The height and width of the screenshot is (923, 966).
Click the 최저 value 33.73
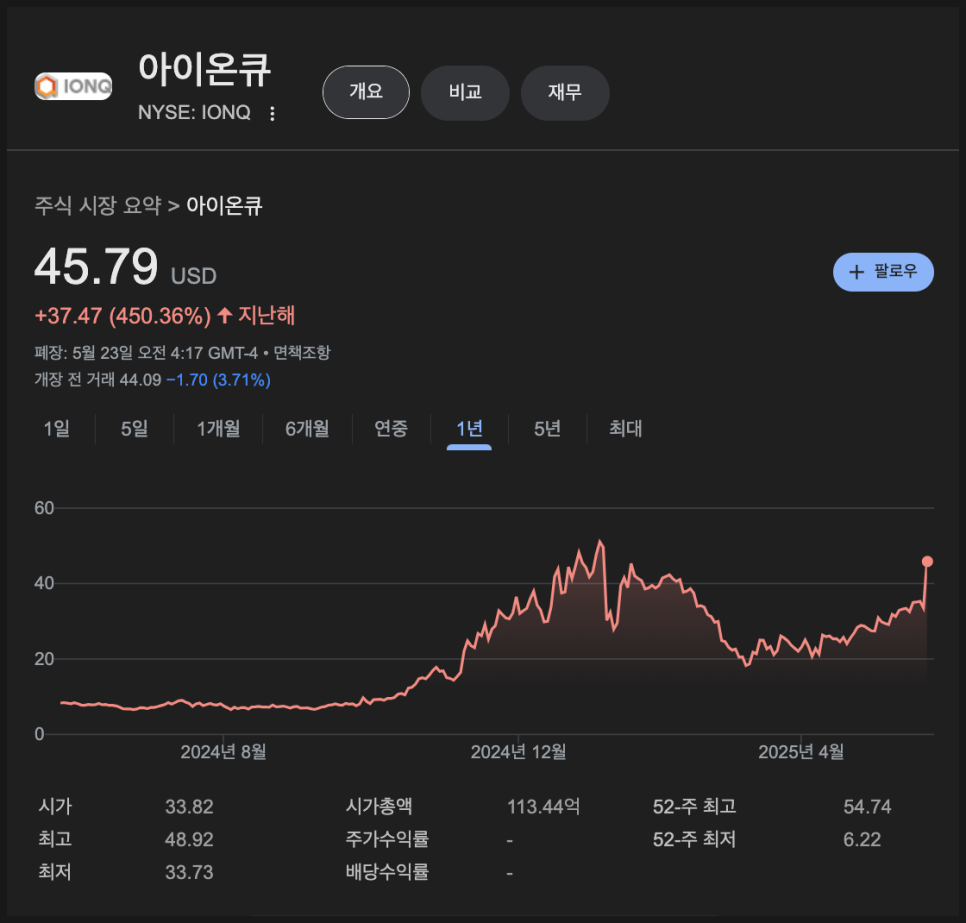click(189, 872)
